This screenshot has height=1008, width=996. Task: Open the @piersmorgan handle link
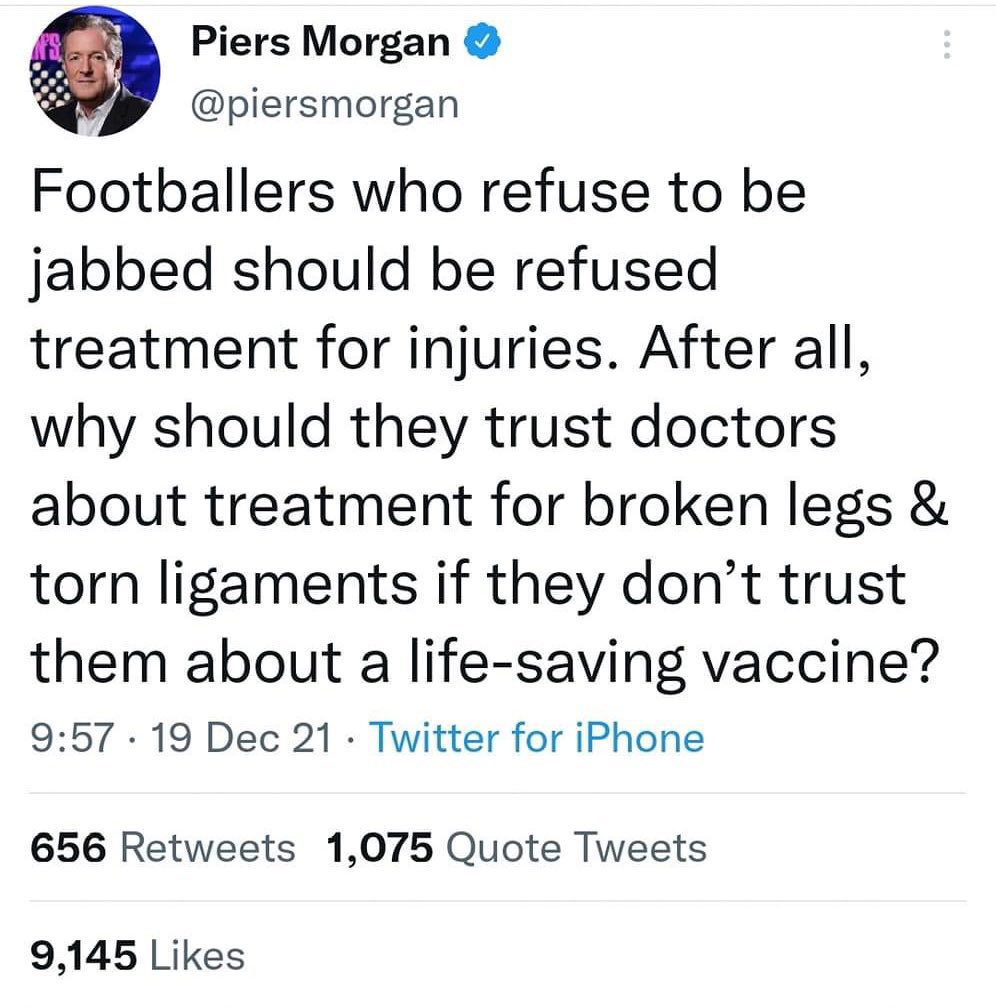point(323,102)
